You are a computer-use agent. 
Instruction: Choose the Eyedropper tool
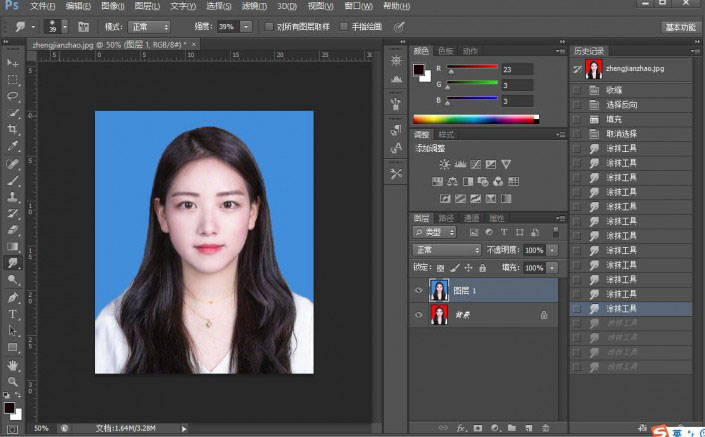14,146
